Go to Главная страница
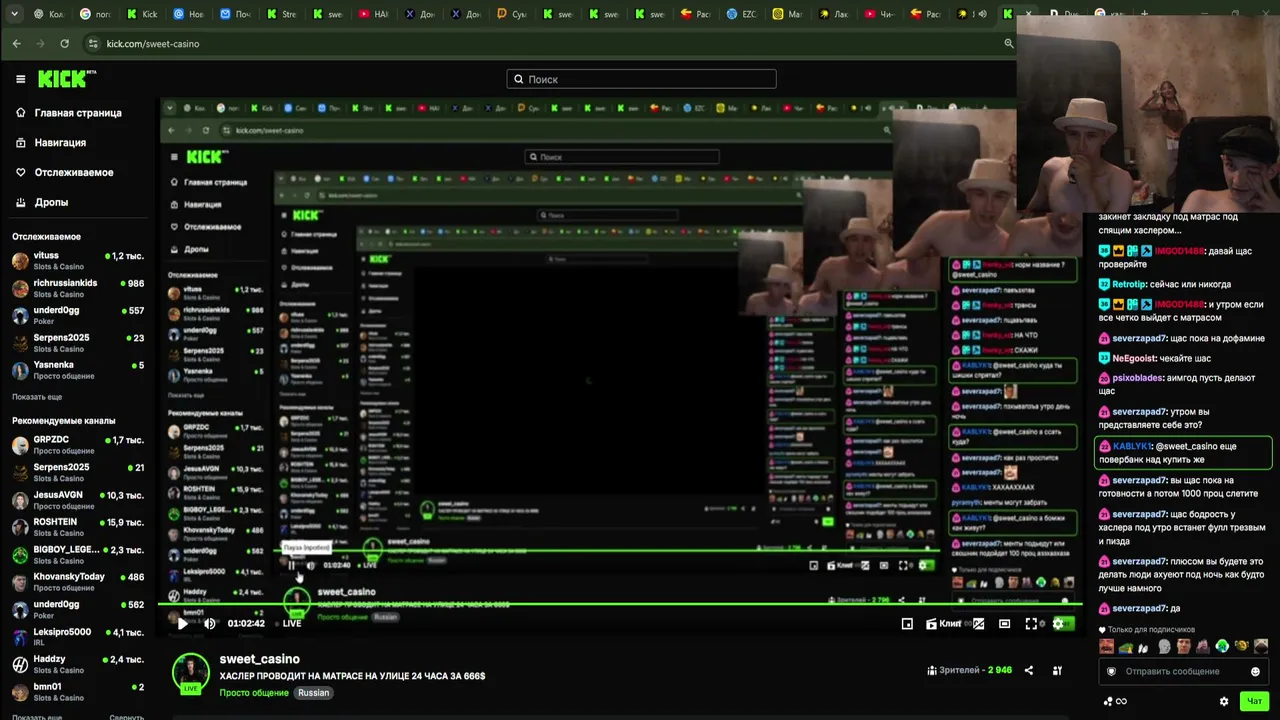The image size is (1280, 720). (x=70, y=113)
